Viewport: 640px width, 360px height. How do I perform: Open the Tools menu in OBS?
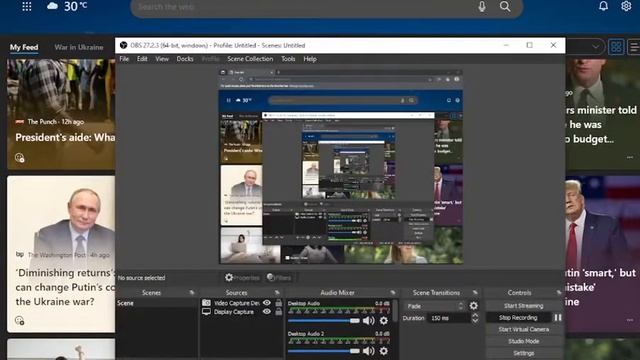[x=288, y=59]
